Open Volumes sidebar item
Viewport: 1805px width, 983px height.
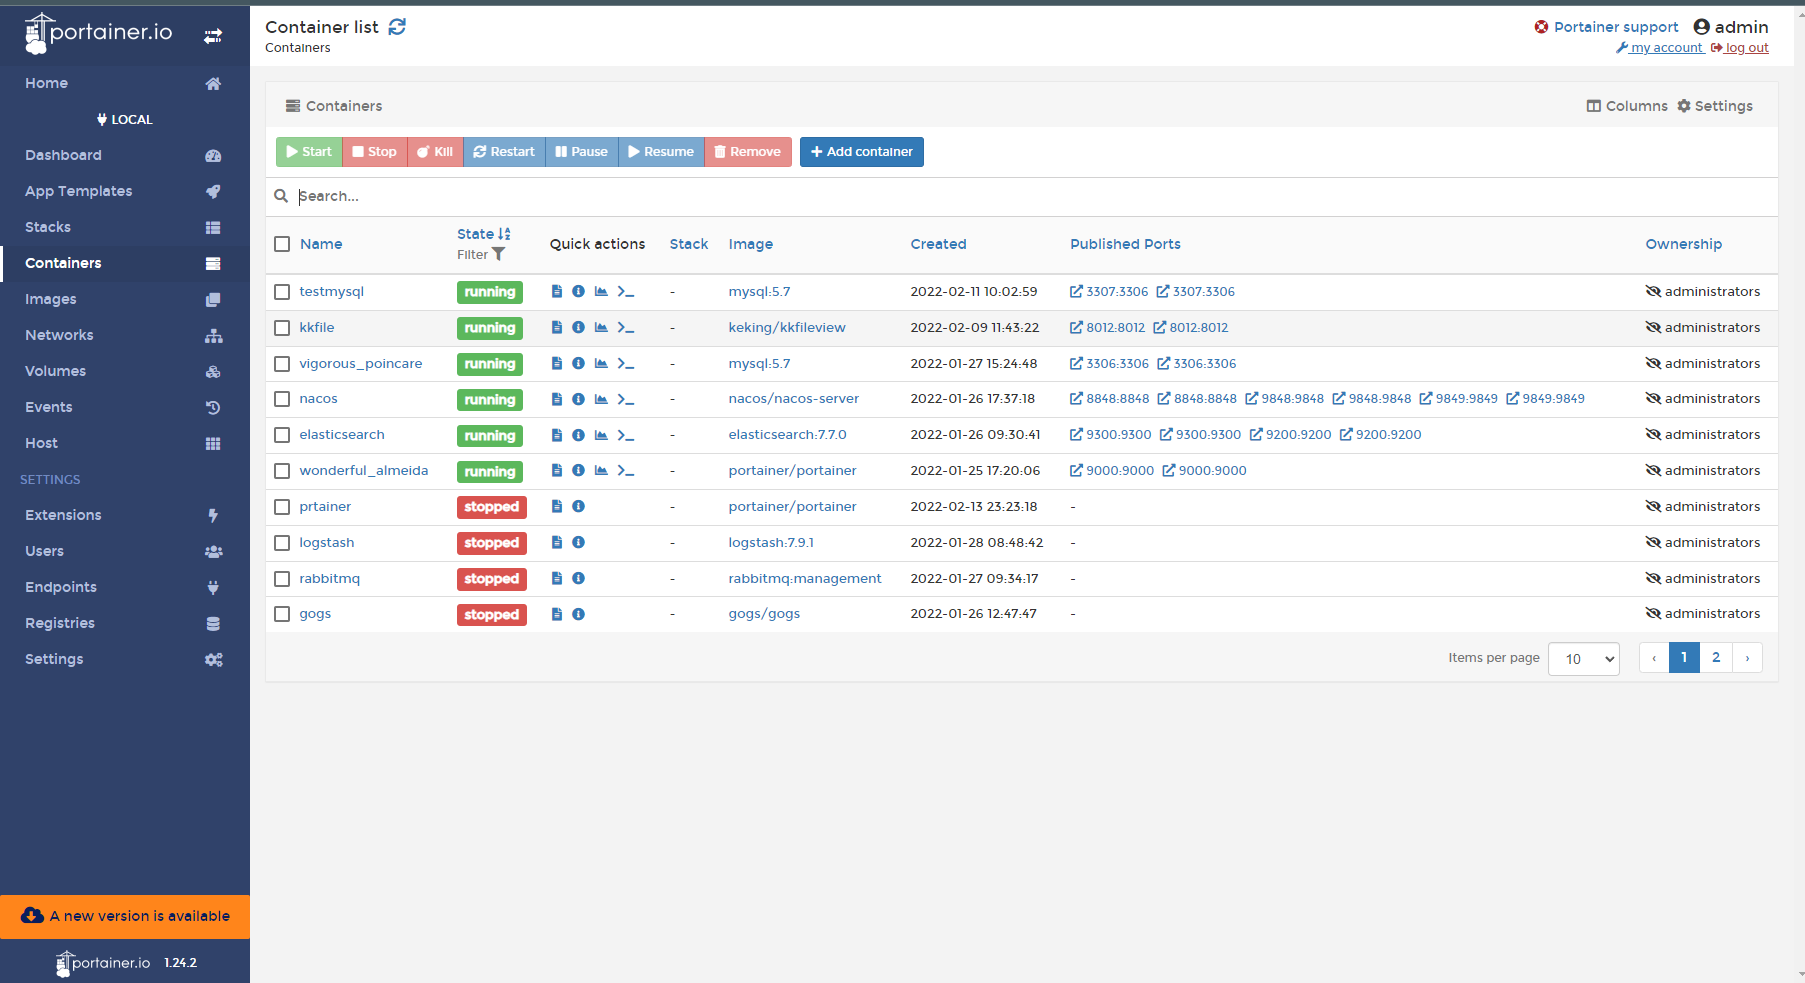[125, 371]
